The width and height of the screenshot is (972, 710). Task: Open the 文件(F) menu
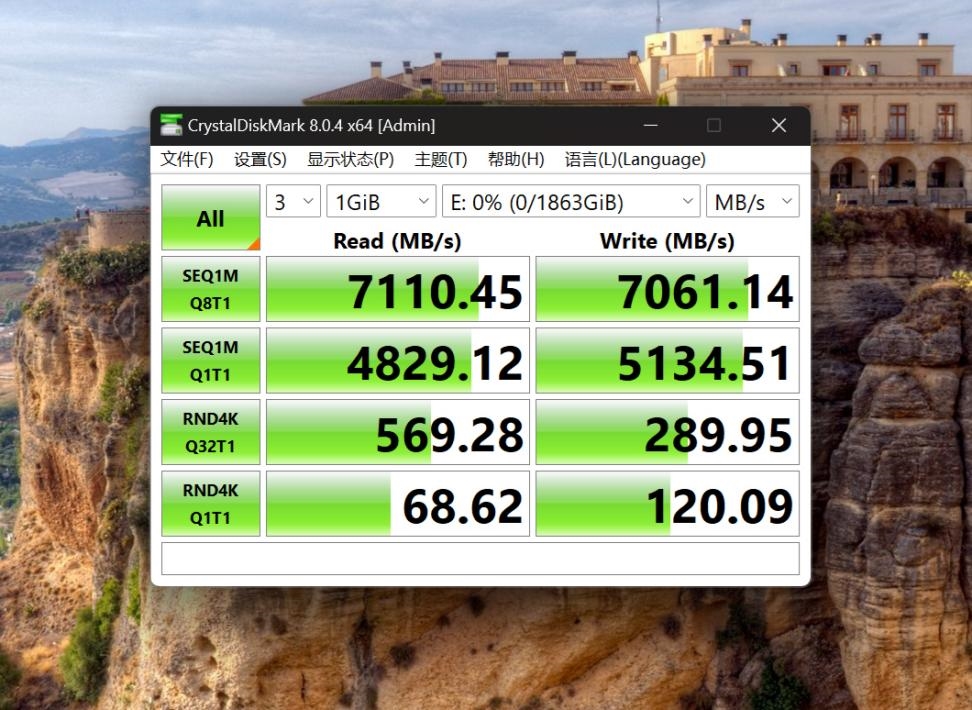187,159
